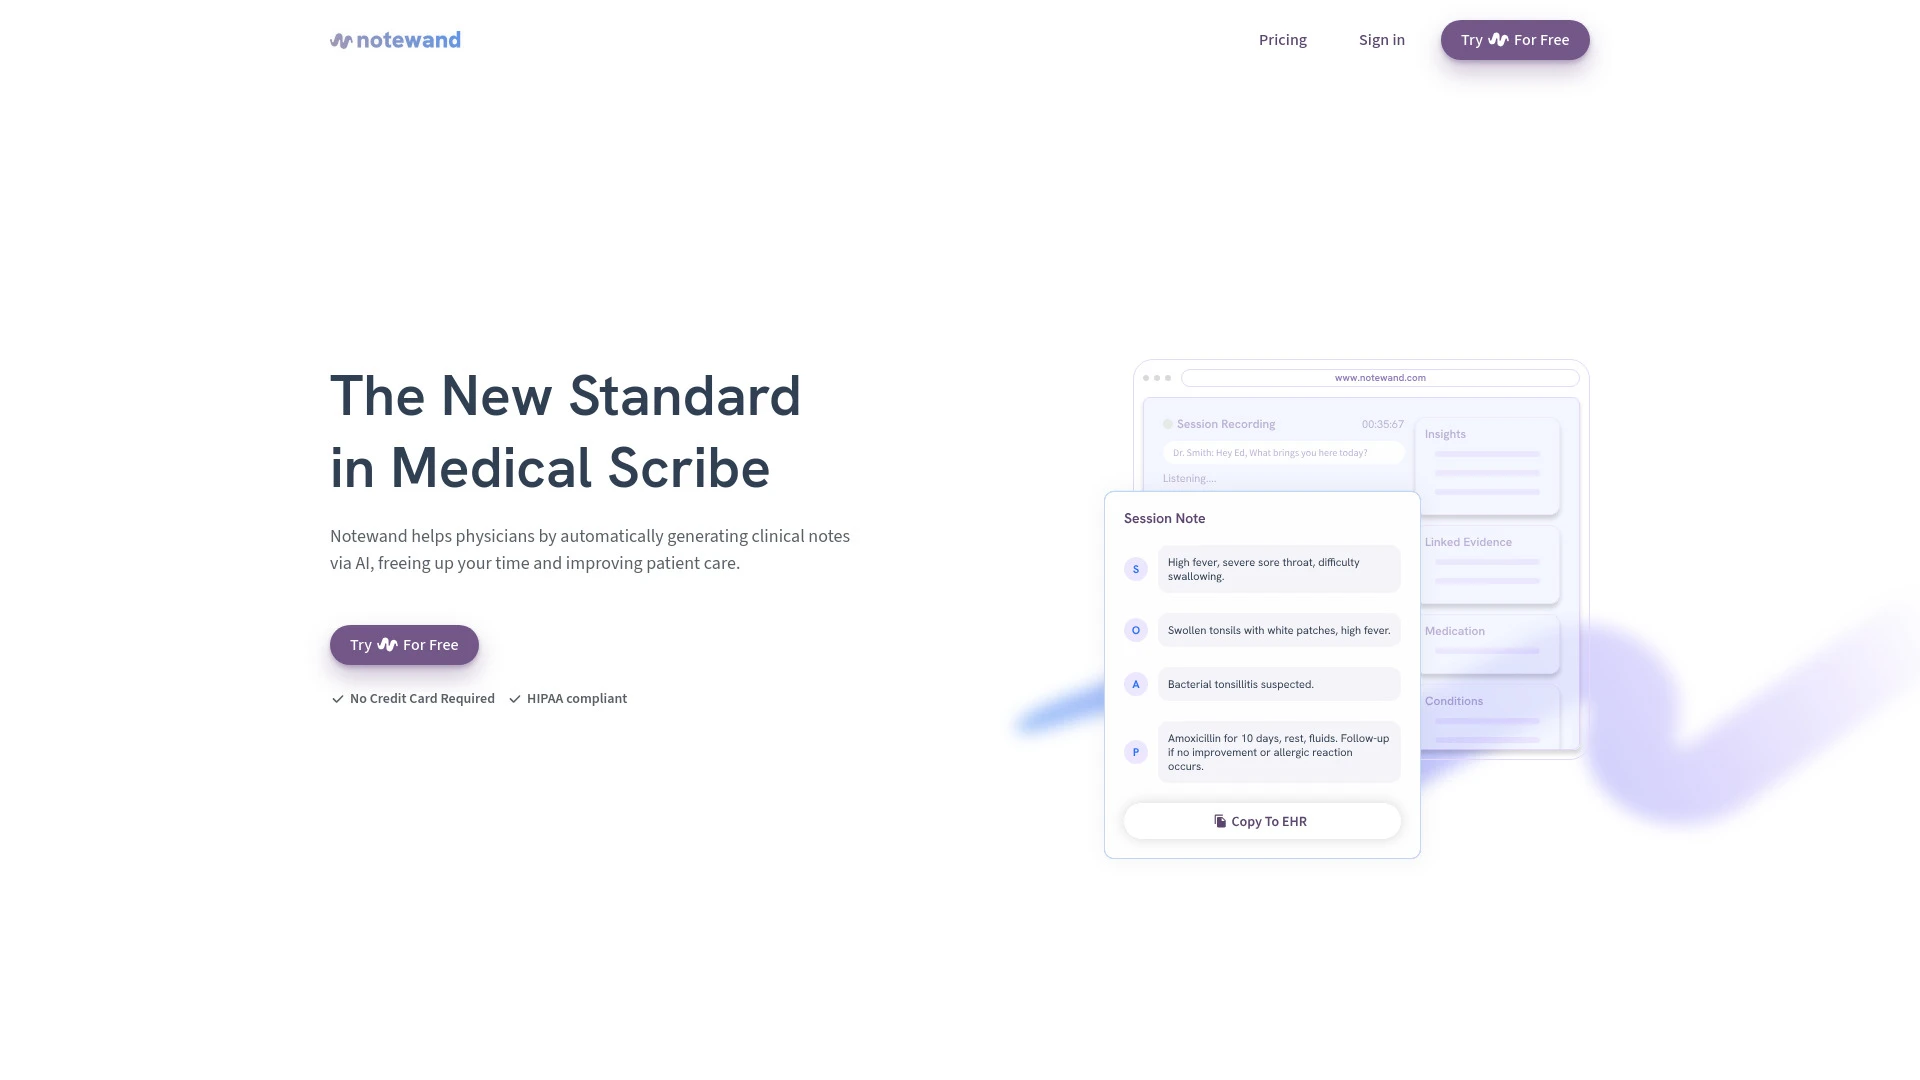Click the O badge icon in Session Note
Screen dimensions: 1920x1080
(x=1135, y=630)
